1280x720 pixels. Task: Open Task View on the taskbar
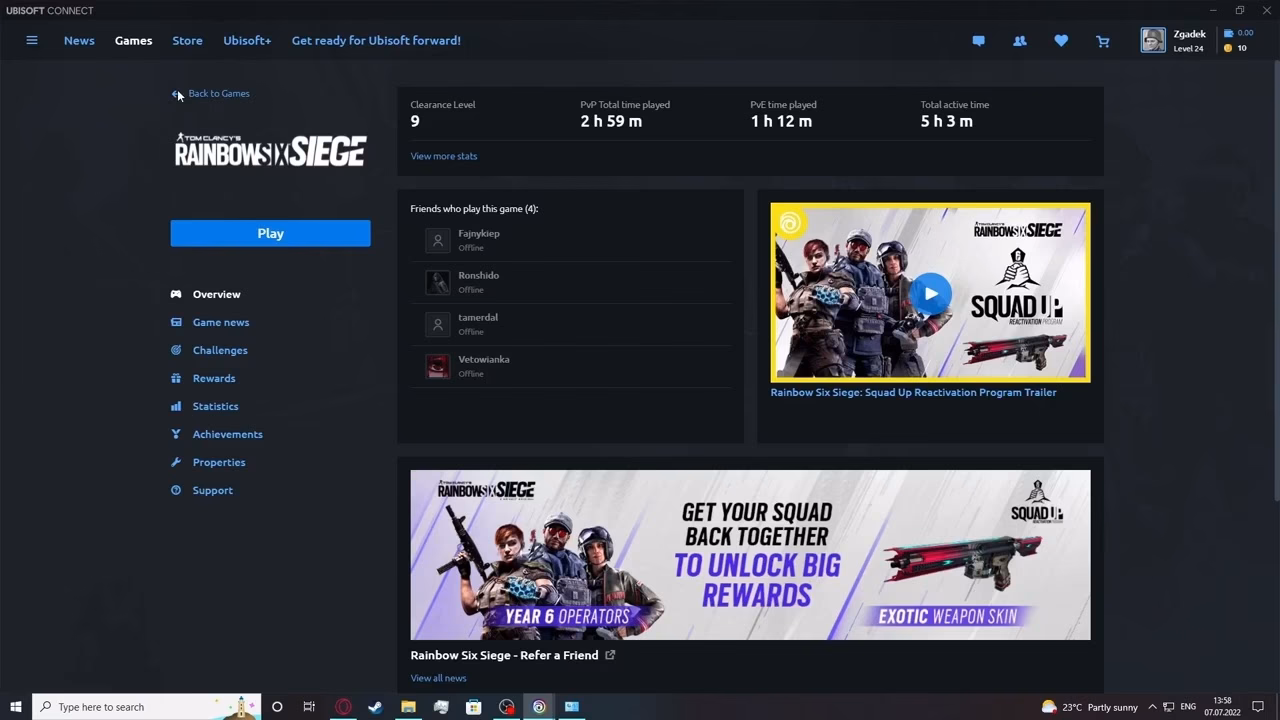click(309, 707)
